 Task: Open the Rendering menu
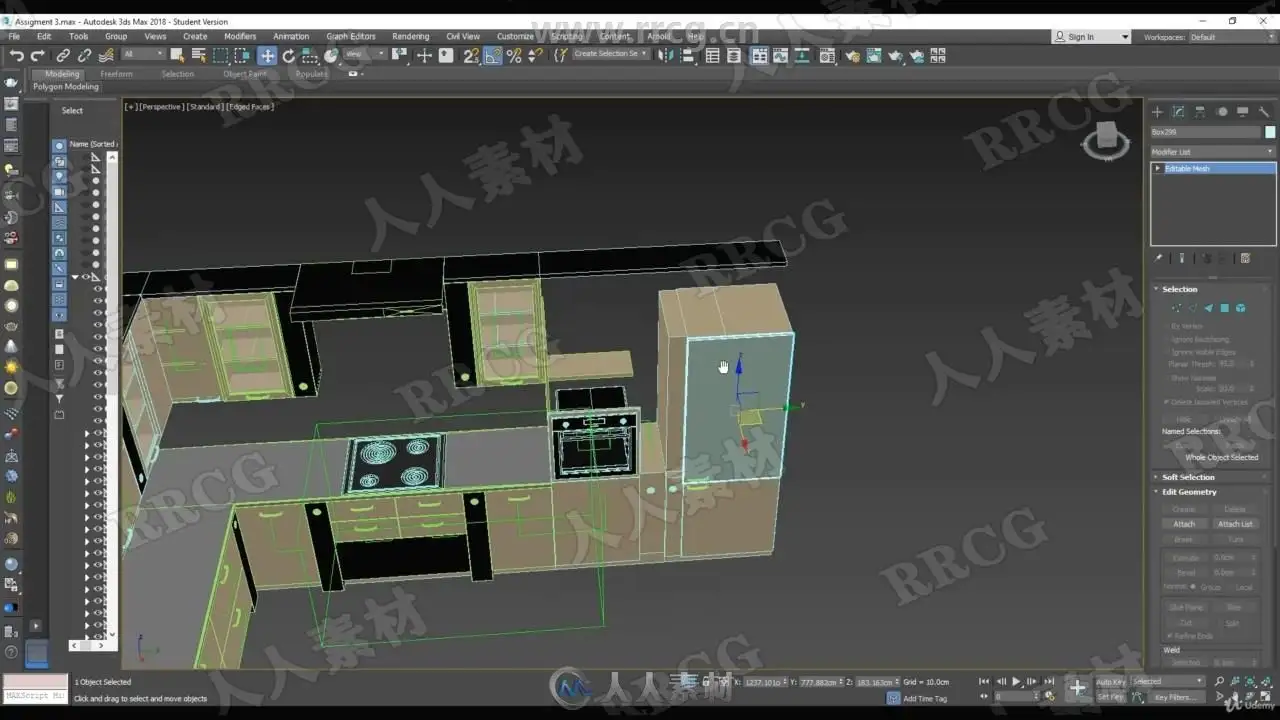click(x=410, y=36)
